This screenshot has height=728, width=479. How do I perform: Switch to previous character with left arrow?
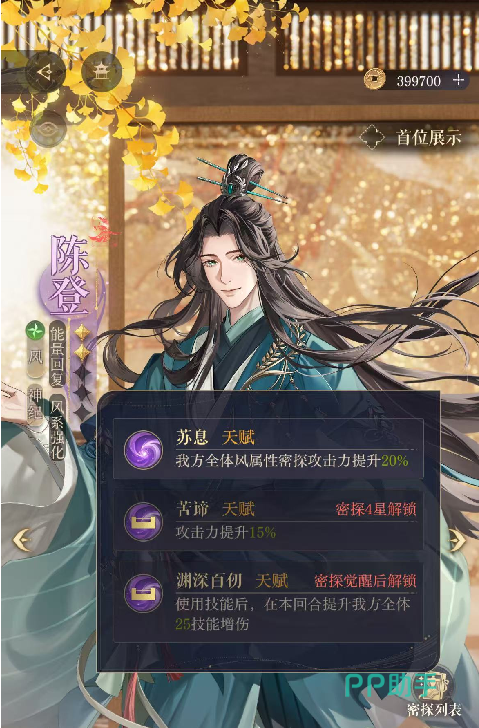tap(21, 540)
